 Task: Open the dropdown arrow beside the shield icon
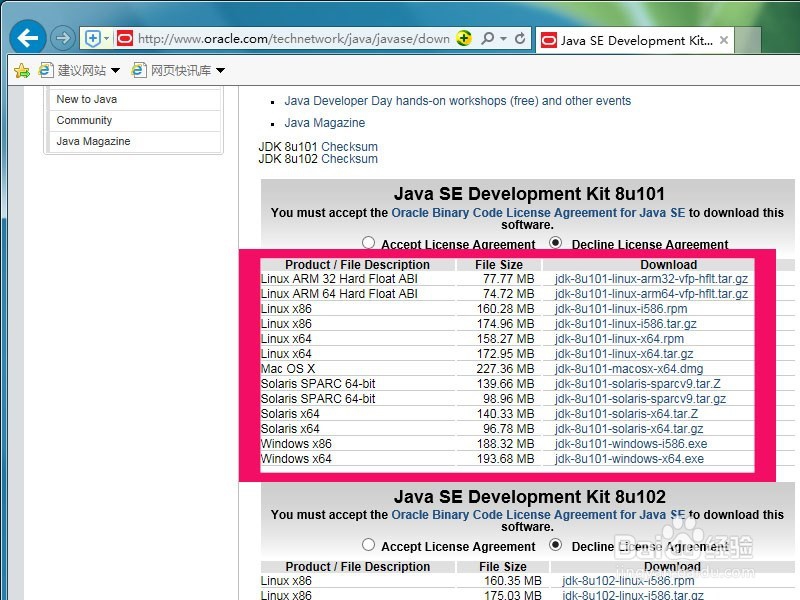pyautogui.click(x=107, y=38)
